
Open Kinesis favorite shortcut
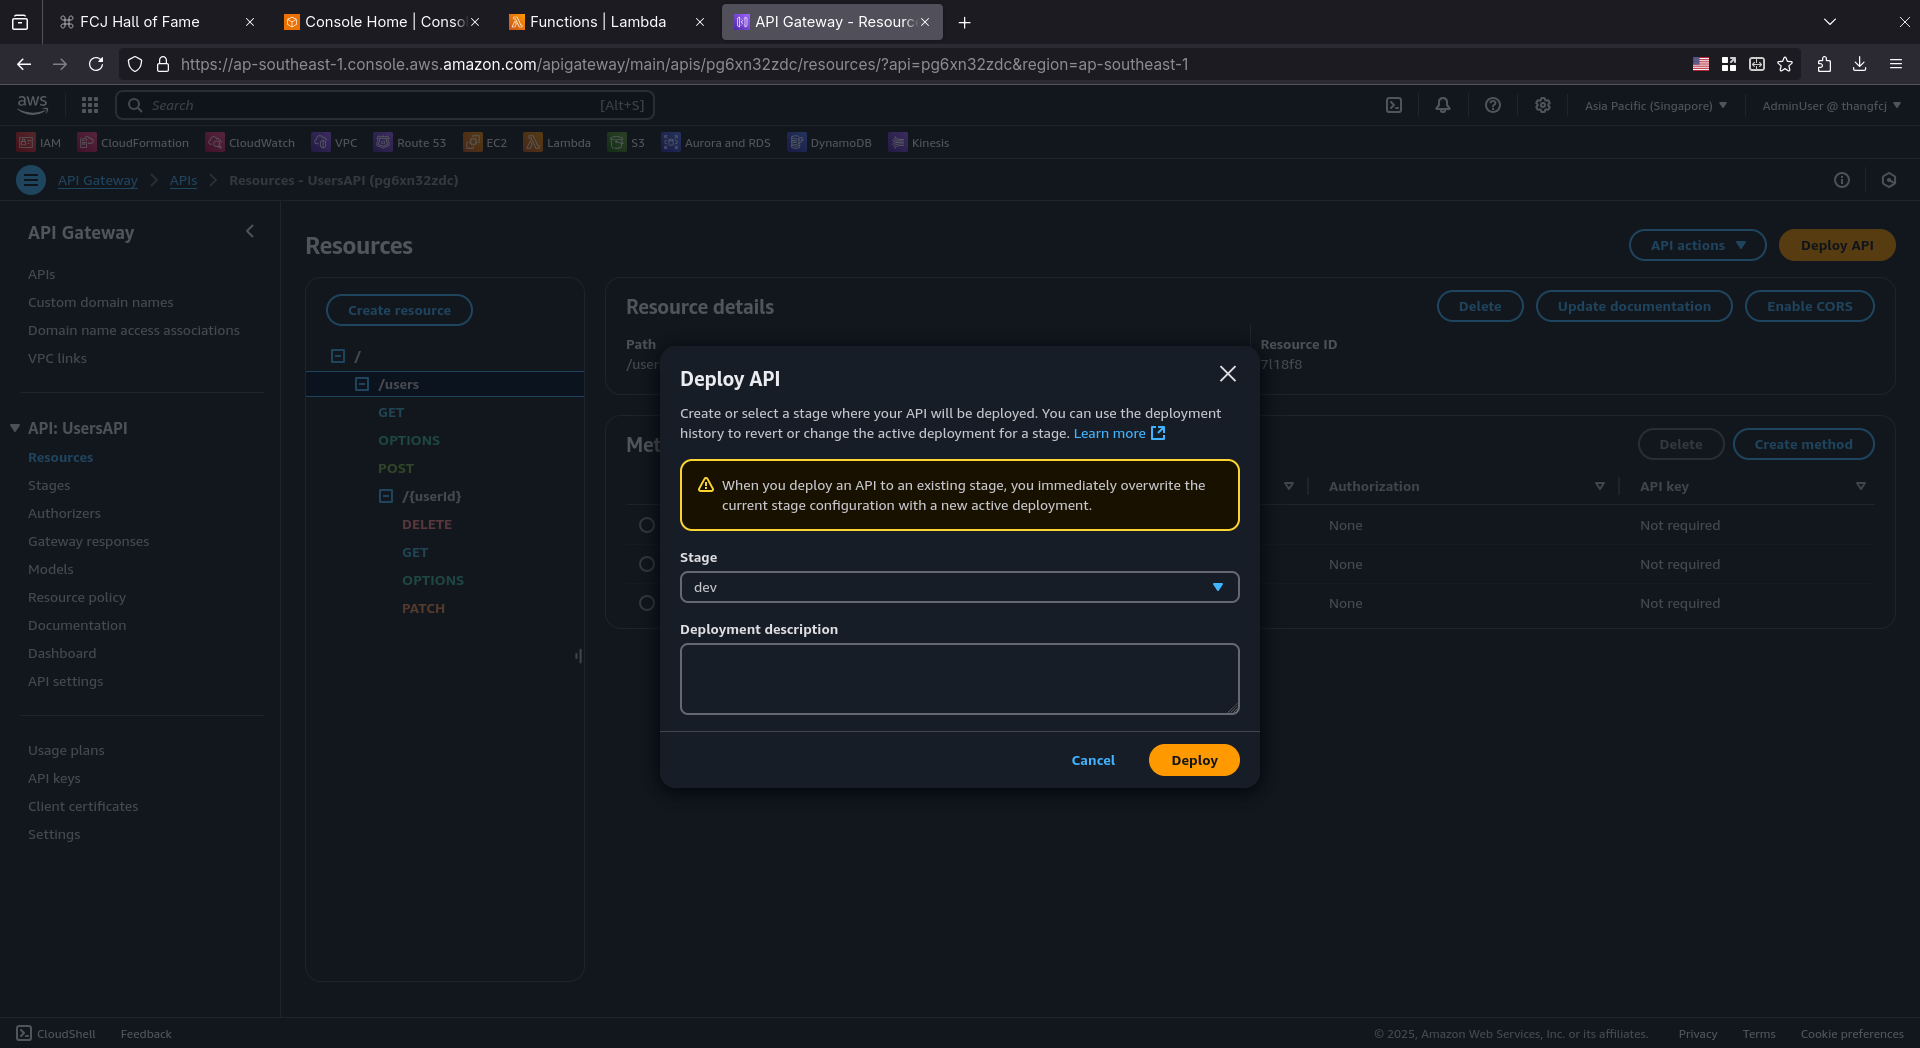[x=919, y=142]
